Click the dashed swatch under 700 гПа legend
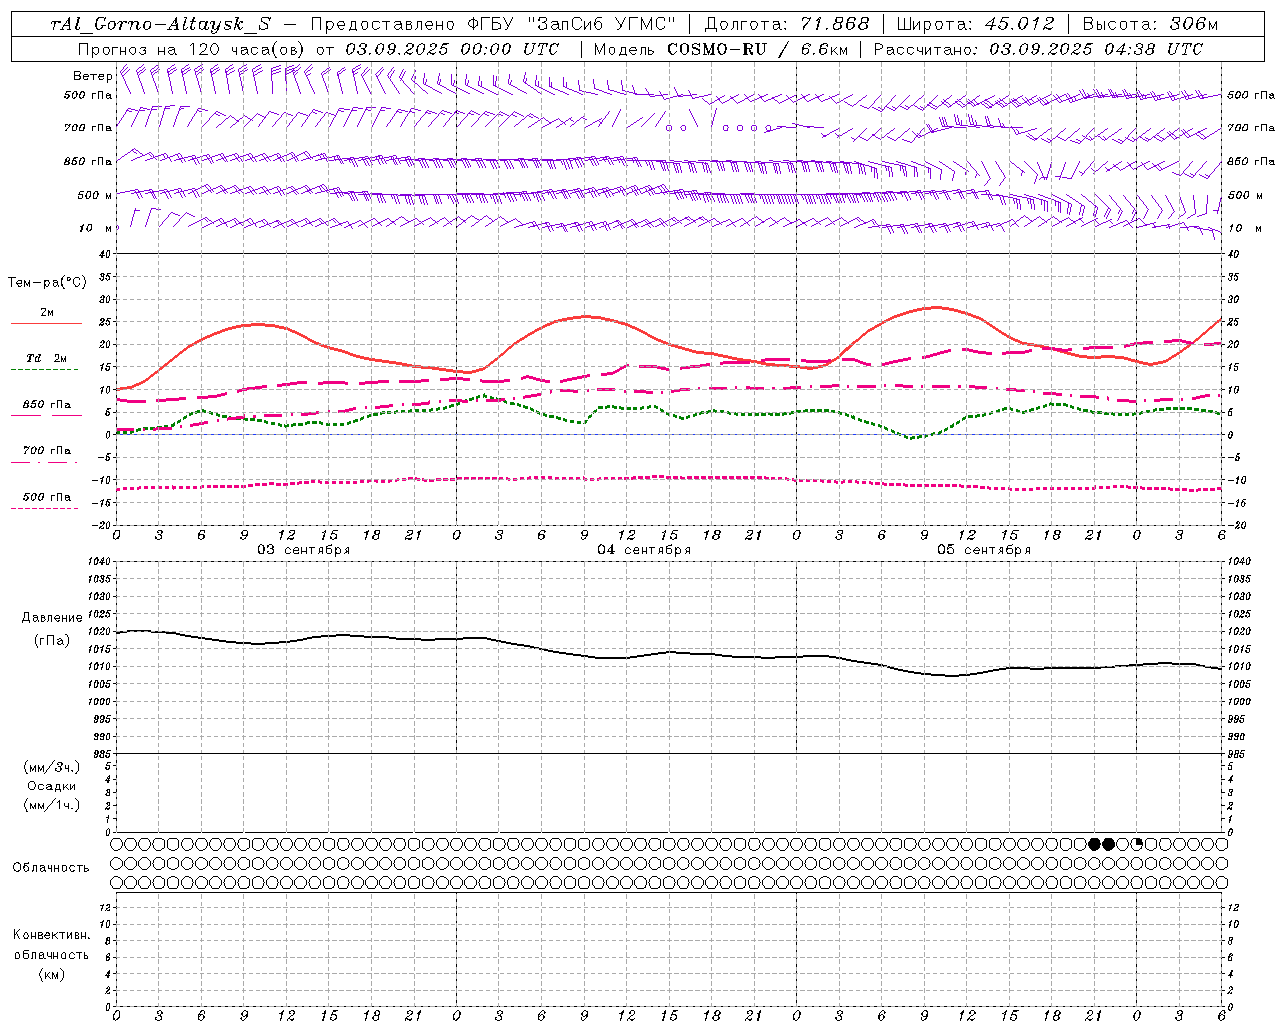The image size is (1280, 1024). coord(44,462)
